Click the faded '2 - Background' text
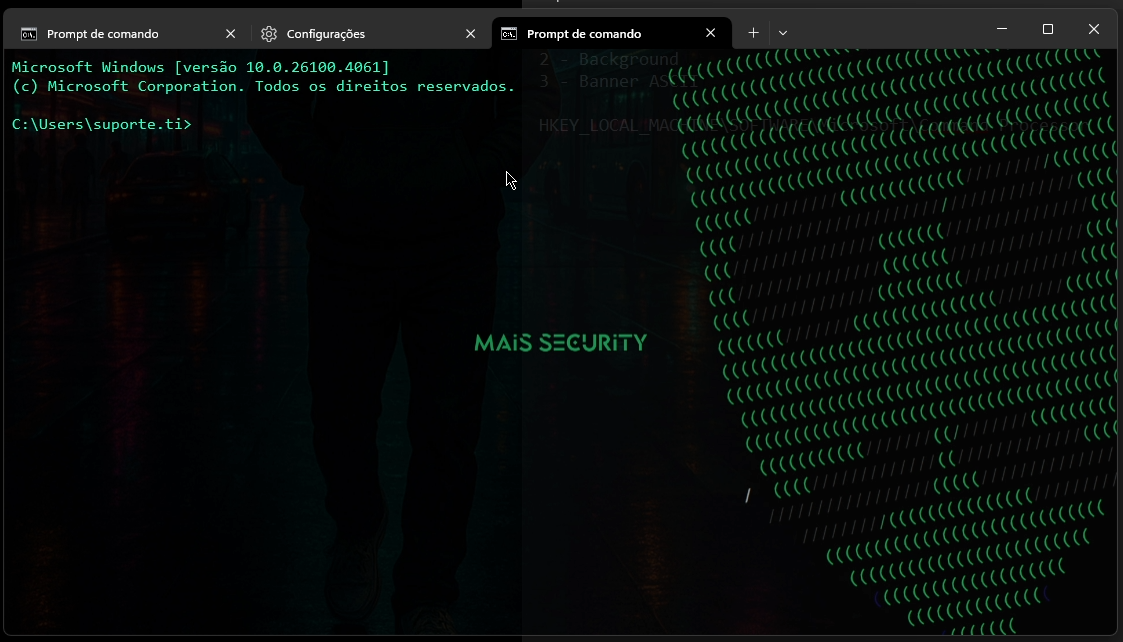This screenshot has height=642, width=1123. (x=608, y=59)
